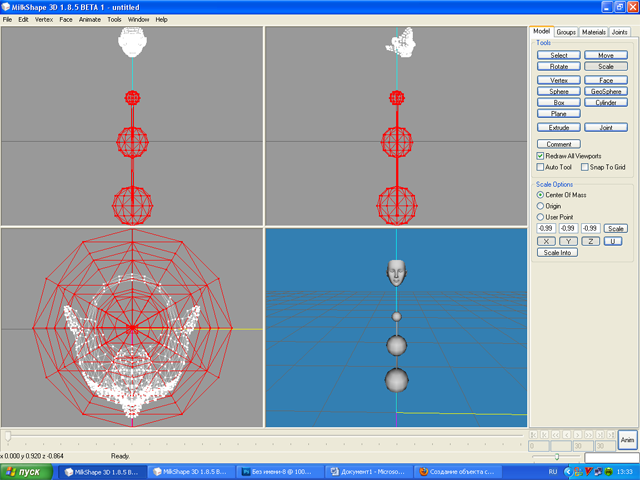640x480 pixels.
Task: Activate the Extrude tool
Action: click(558, 128)
